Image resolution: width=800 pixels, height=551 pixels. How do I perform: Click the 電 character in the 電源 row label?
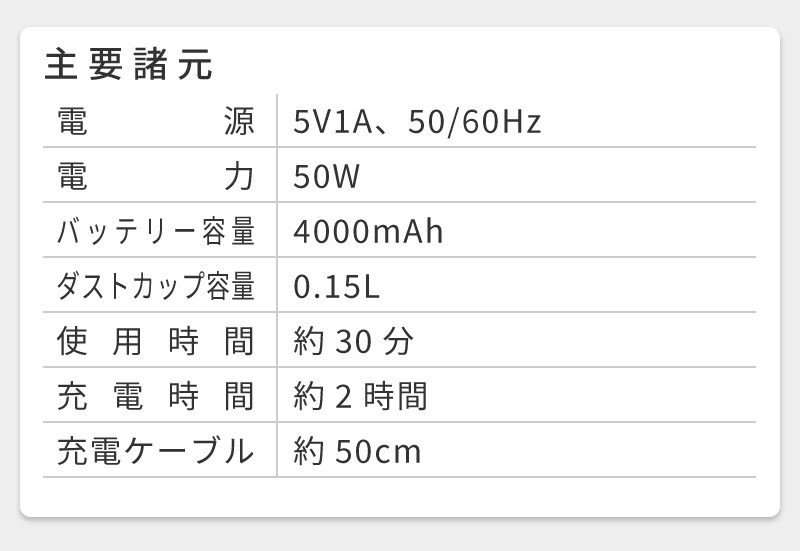coord(71,123)
